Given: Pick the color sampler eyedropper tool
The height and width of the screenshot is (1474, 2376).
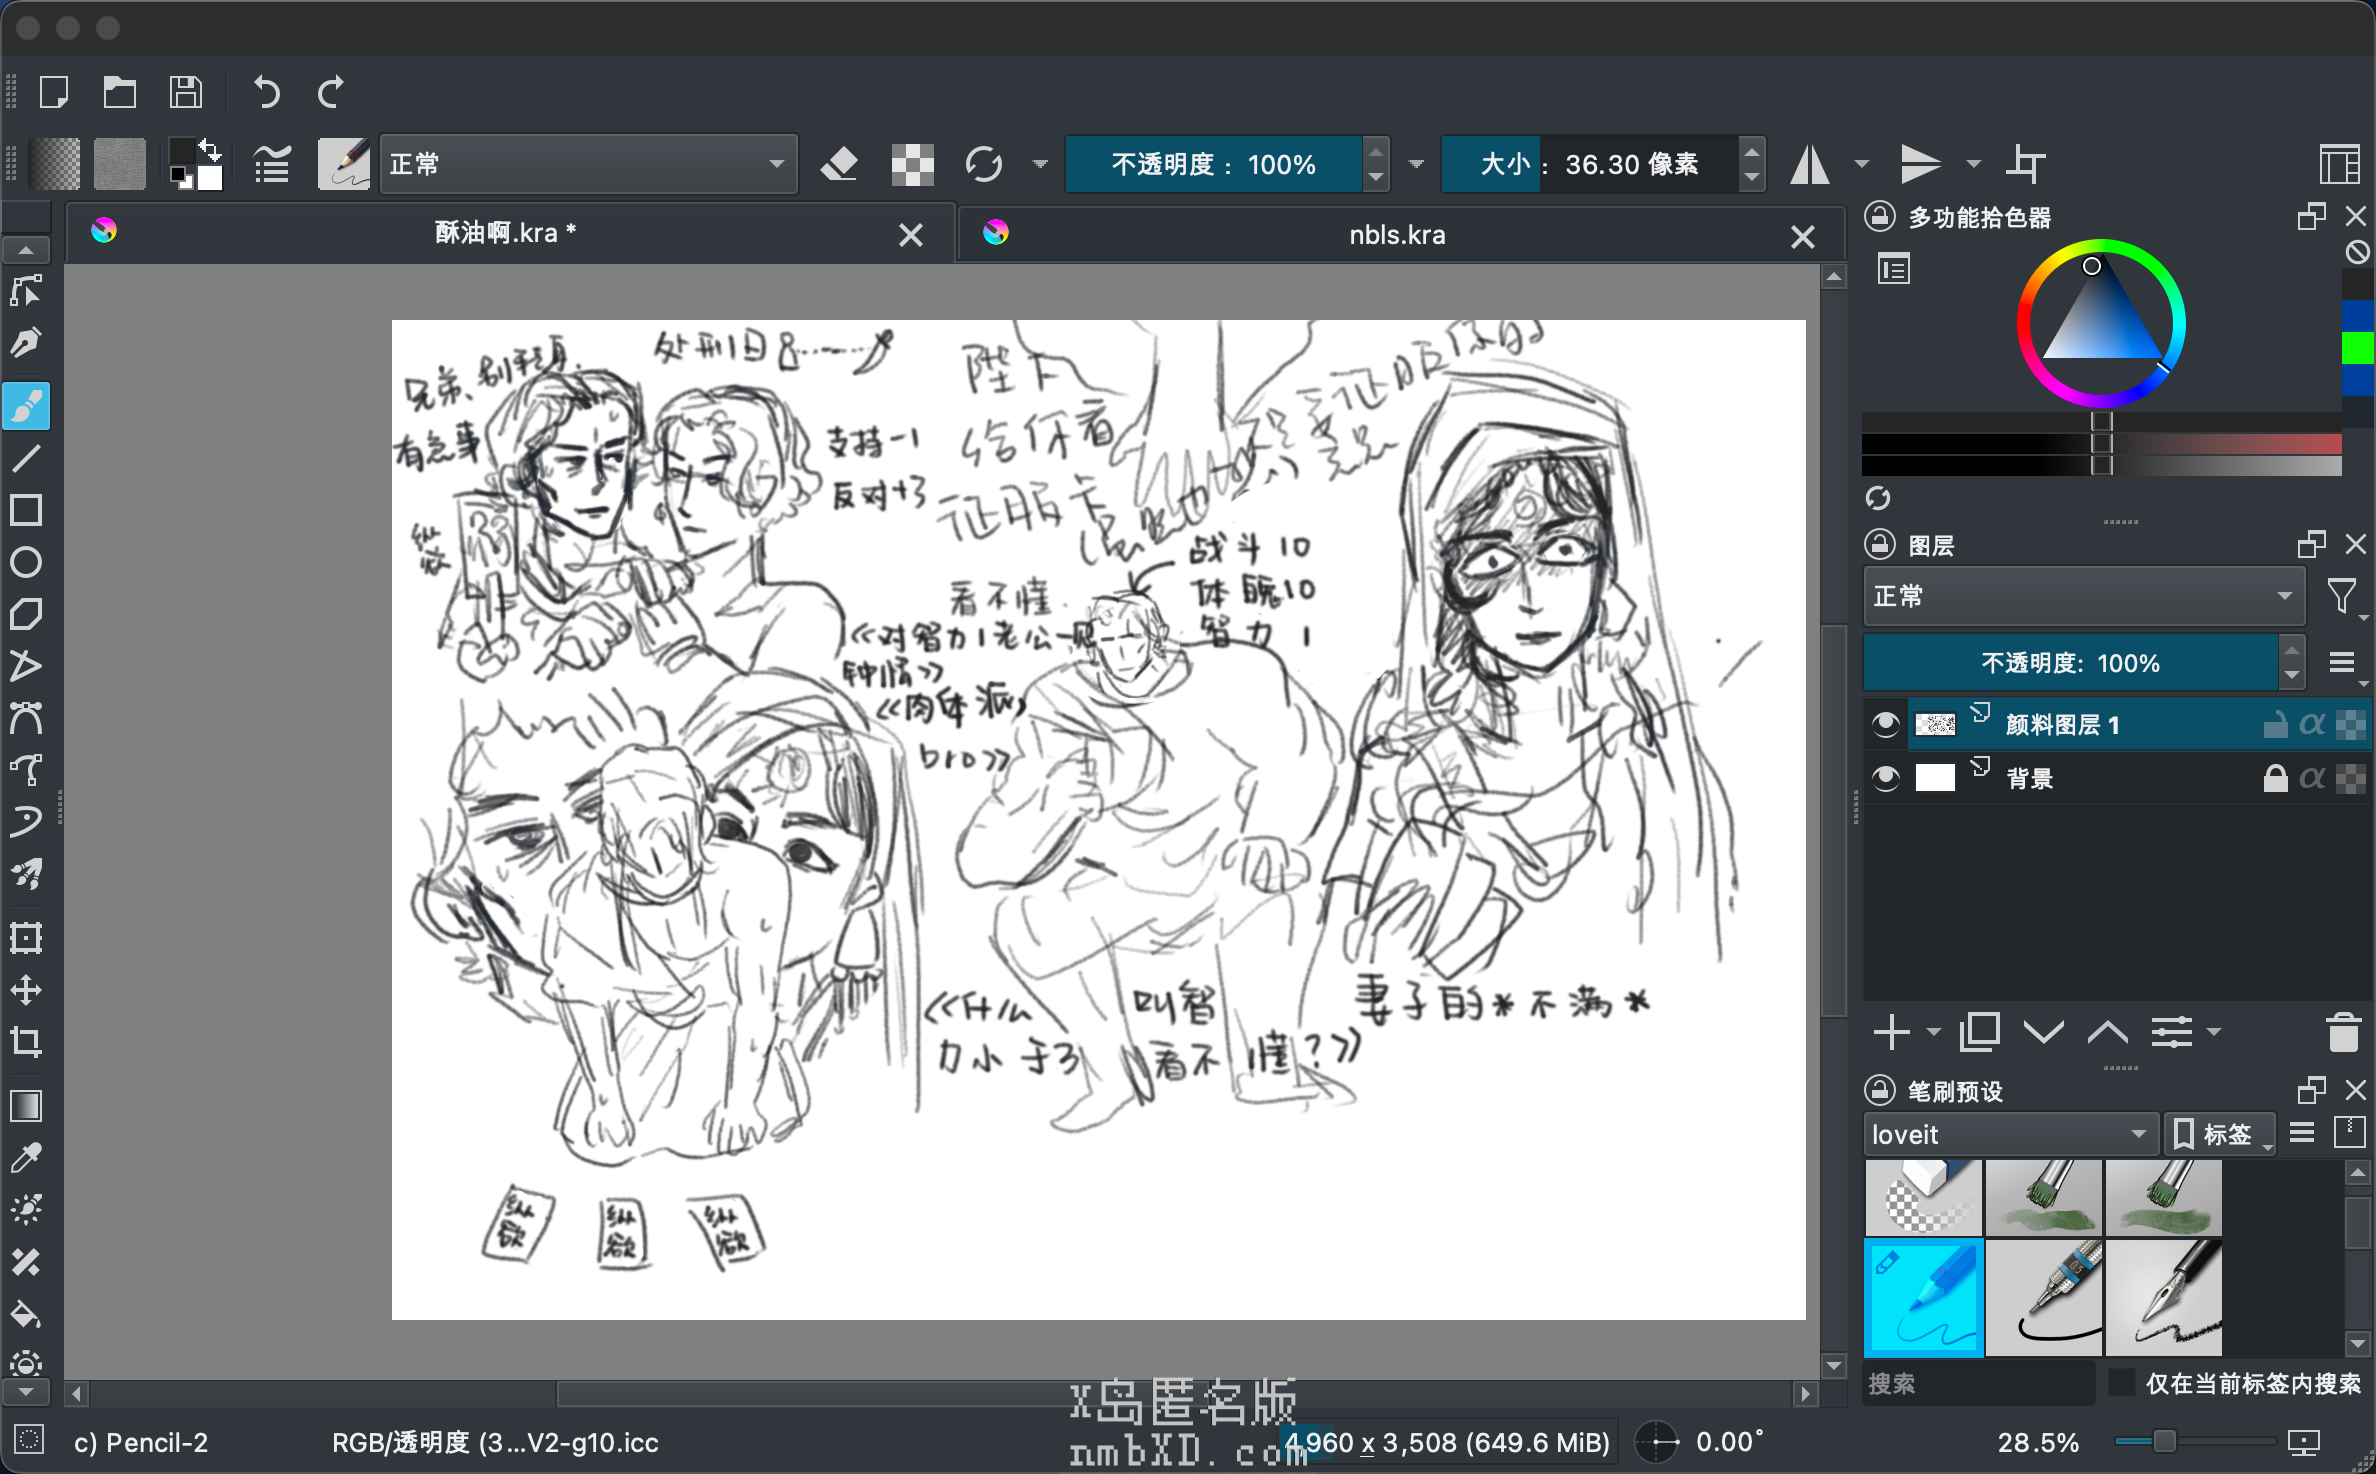Looking at the screenshot, I should click(26, 1158).
